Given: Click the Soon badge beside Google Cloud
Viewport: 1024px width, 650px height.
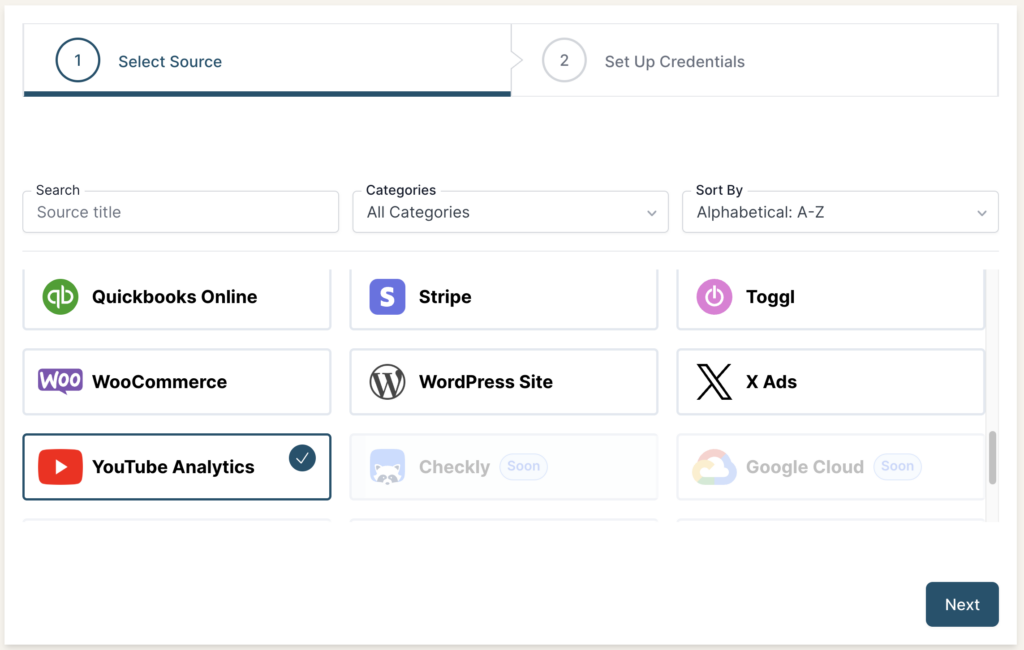Looking at the screenshot, I should pyautogui.click(x=897, y=466).
